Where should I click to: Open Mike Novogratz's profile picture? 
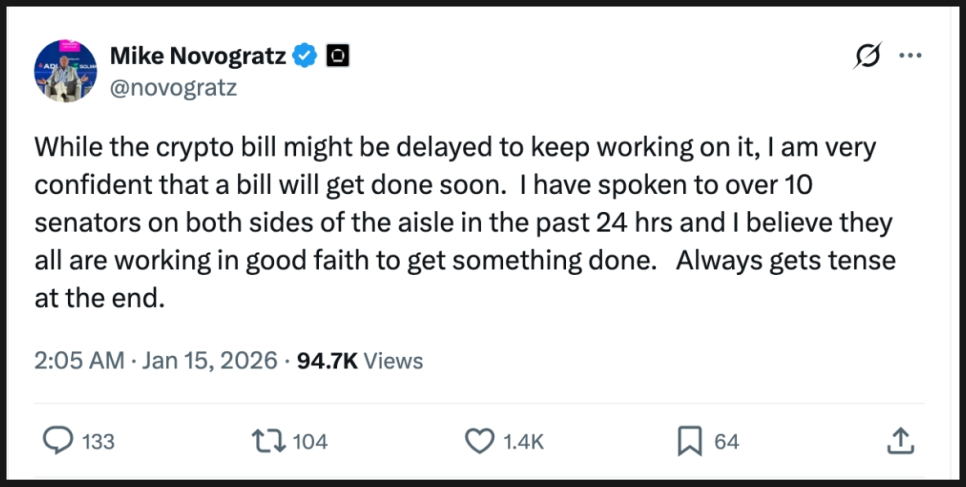click(67, 71)
